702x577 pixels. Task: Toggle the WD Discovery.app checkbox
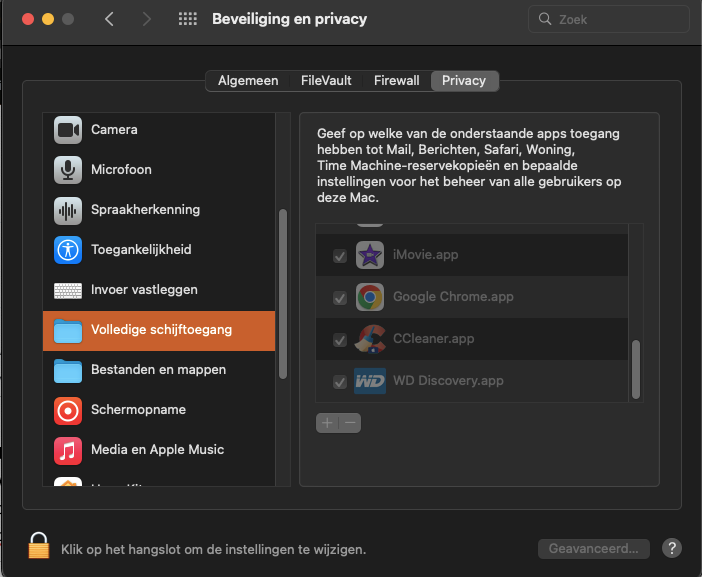point(340,382)
